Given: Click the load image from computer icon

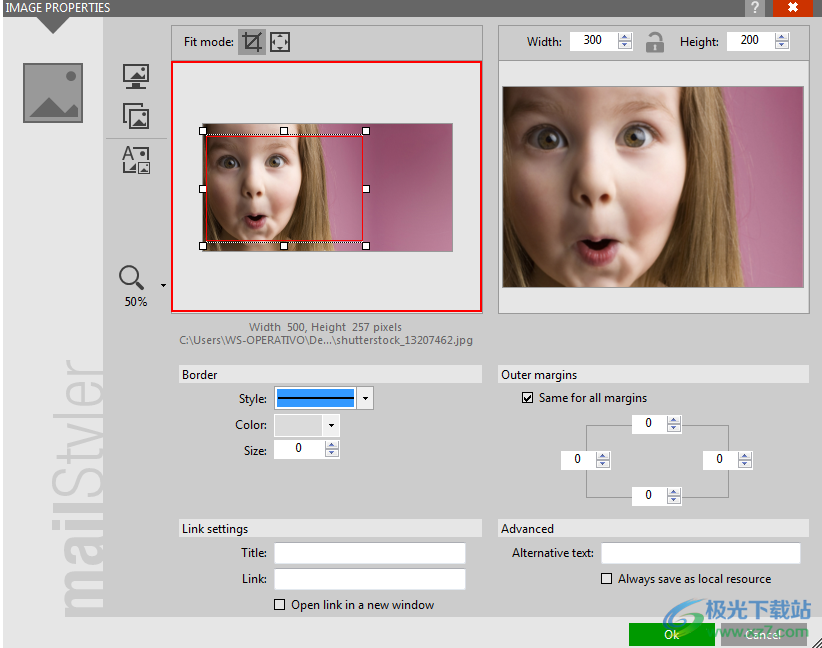Looking at the screenshot, I should coord(135,77).
